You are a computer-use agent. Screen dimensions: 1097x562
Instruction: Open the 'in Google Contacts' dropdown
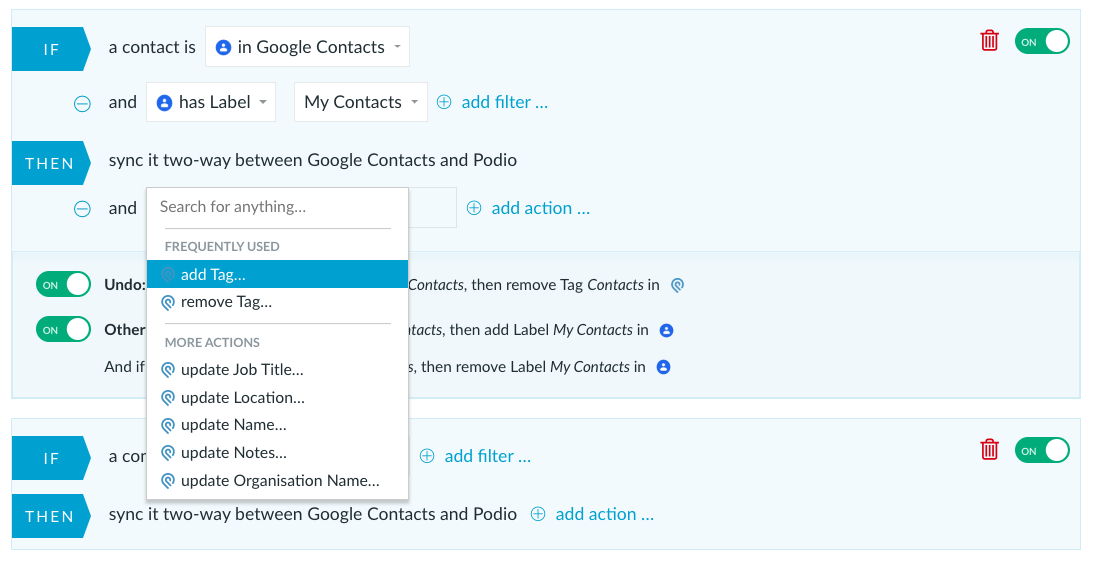pyautogui.click(x=307, y=47)
